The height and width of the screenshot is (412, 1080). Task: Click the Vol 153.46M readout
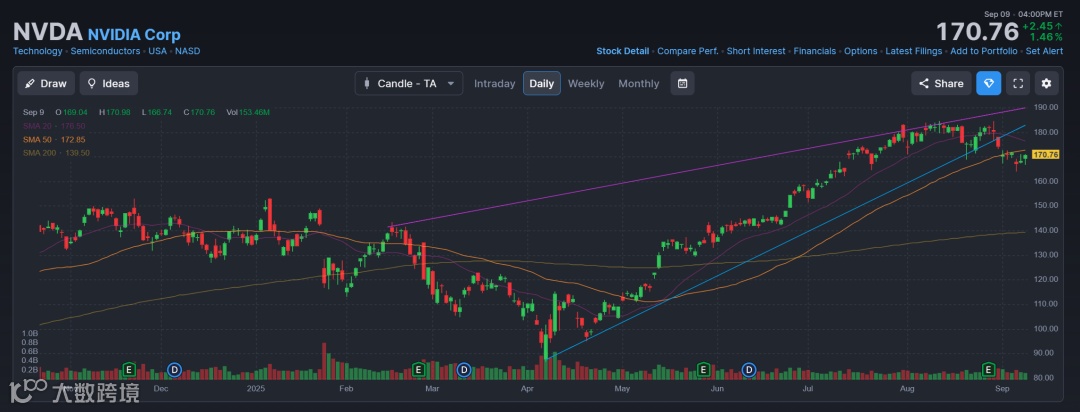(x=248, y=112)
